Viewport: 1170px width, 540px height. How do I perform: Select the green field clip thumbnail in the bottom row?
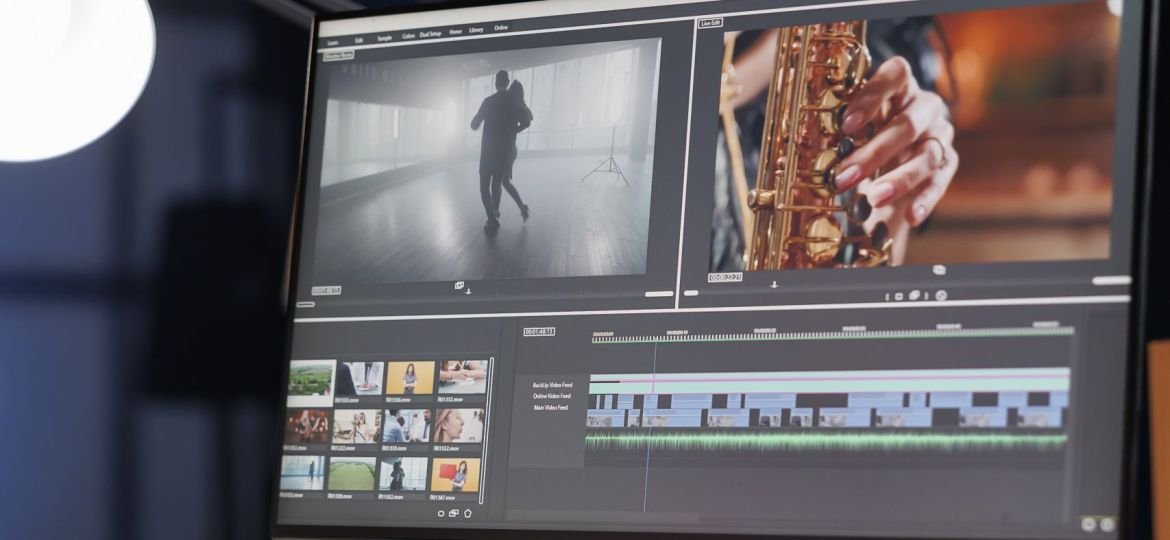pos(352,474)
